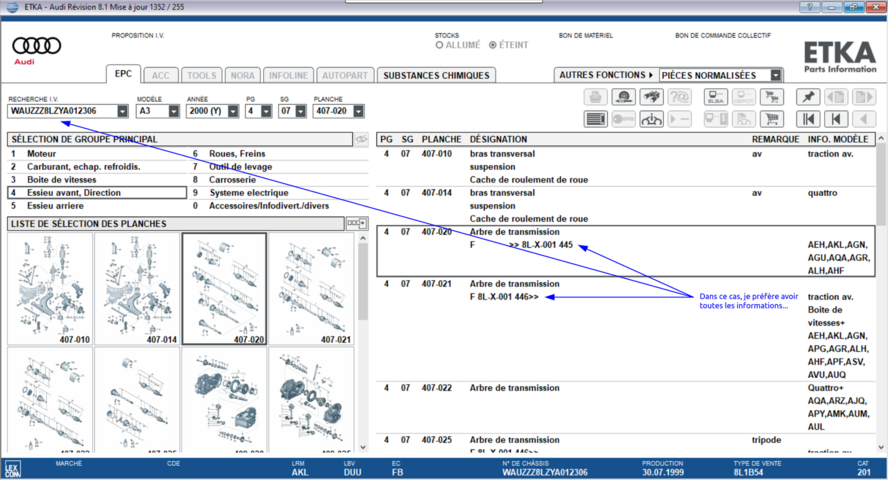Image resolution: width=888 pixels, height=480 pixels.
Task: Click the customer person icon
Action: pos(744,119)
